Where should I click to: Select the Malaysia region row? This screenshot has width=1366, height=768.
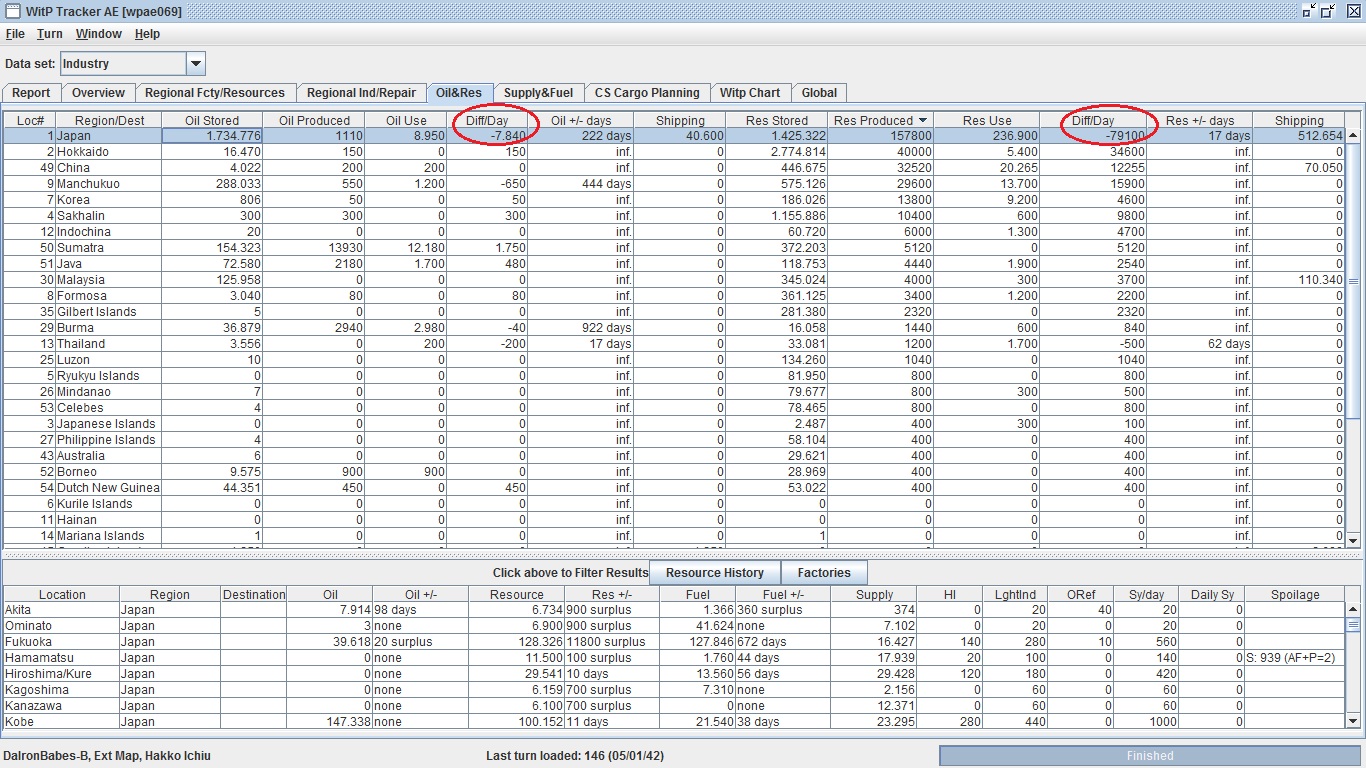coord(674,280)
